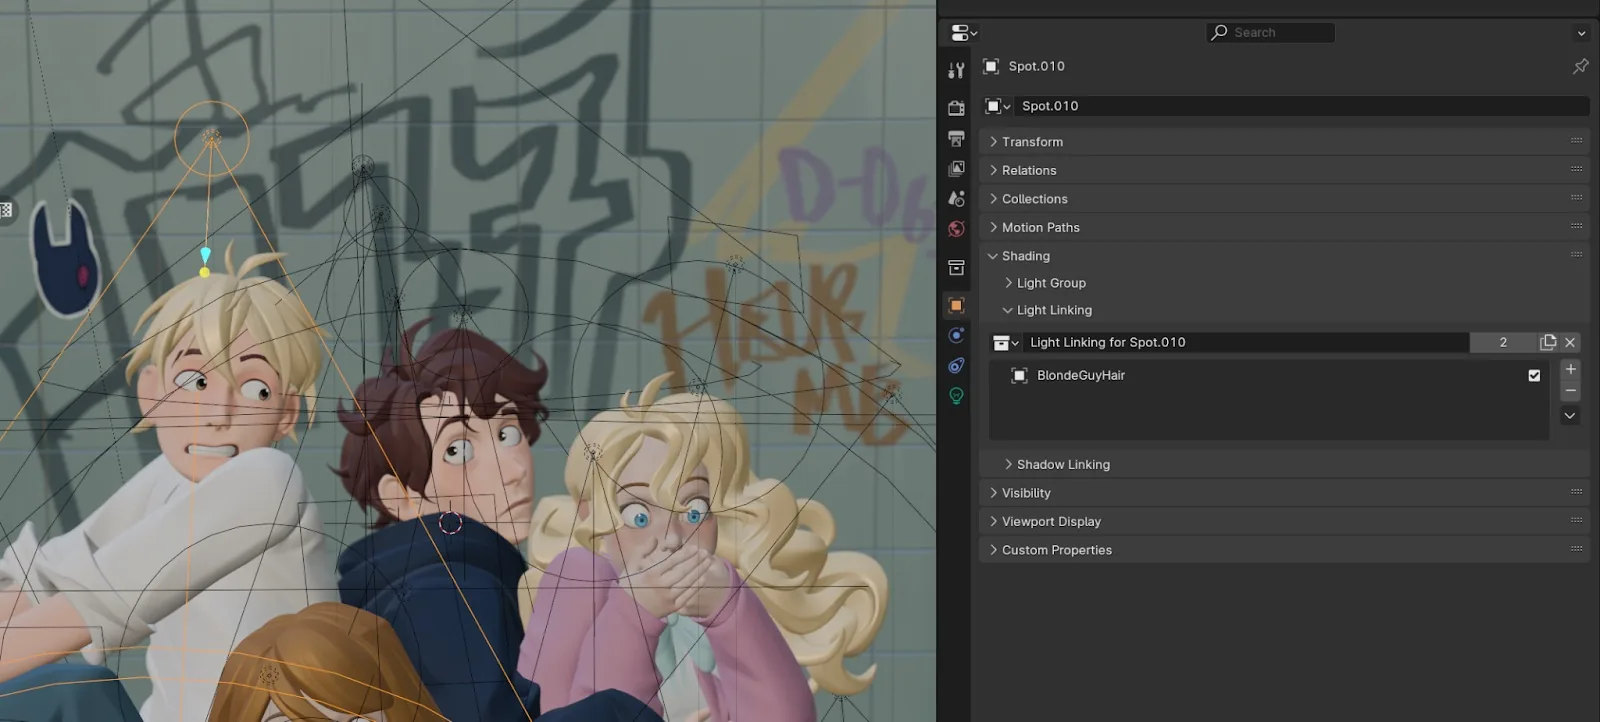This screenshot has height=722, width=1600.
Task: Open the Tool properties tab
Action: pos(956,70)
